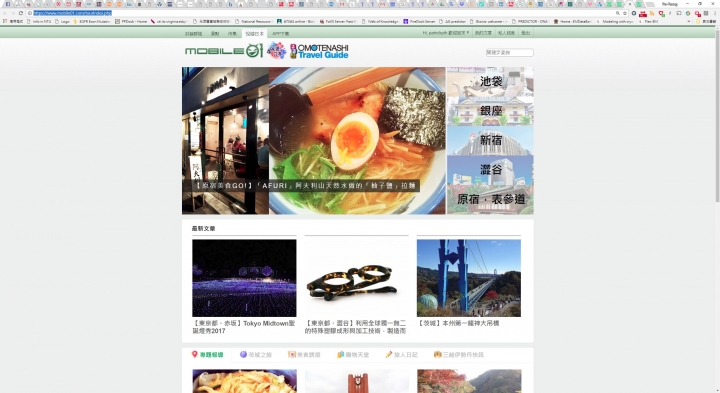Open the bookmarks overflow chevron
Screen dimensions: 720x393
(x=688, y=21)
